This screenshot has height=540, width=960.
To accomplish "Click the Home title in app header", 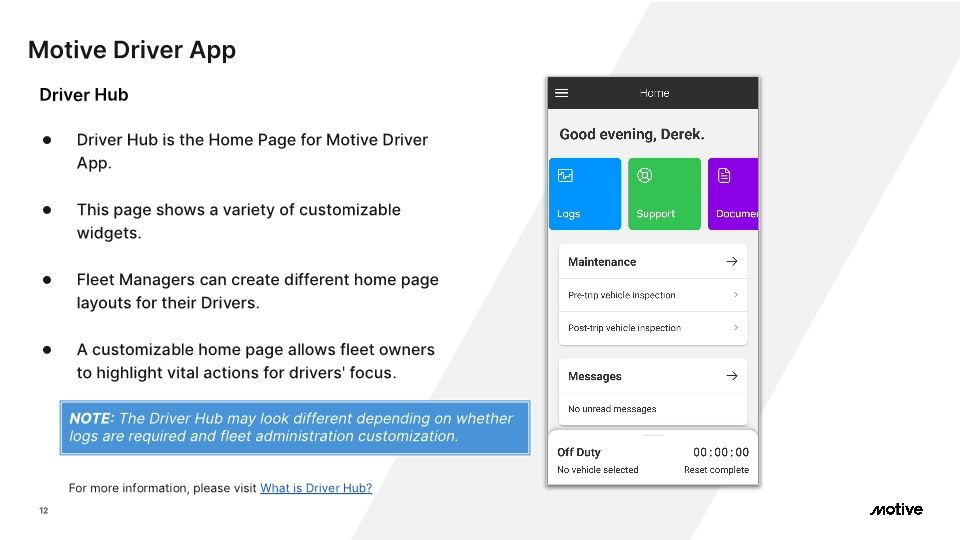I will coord(654,93).
